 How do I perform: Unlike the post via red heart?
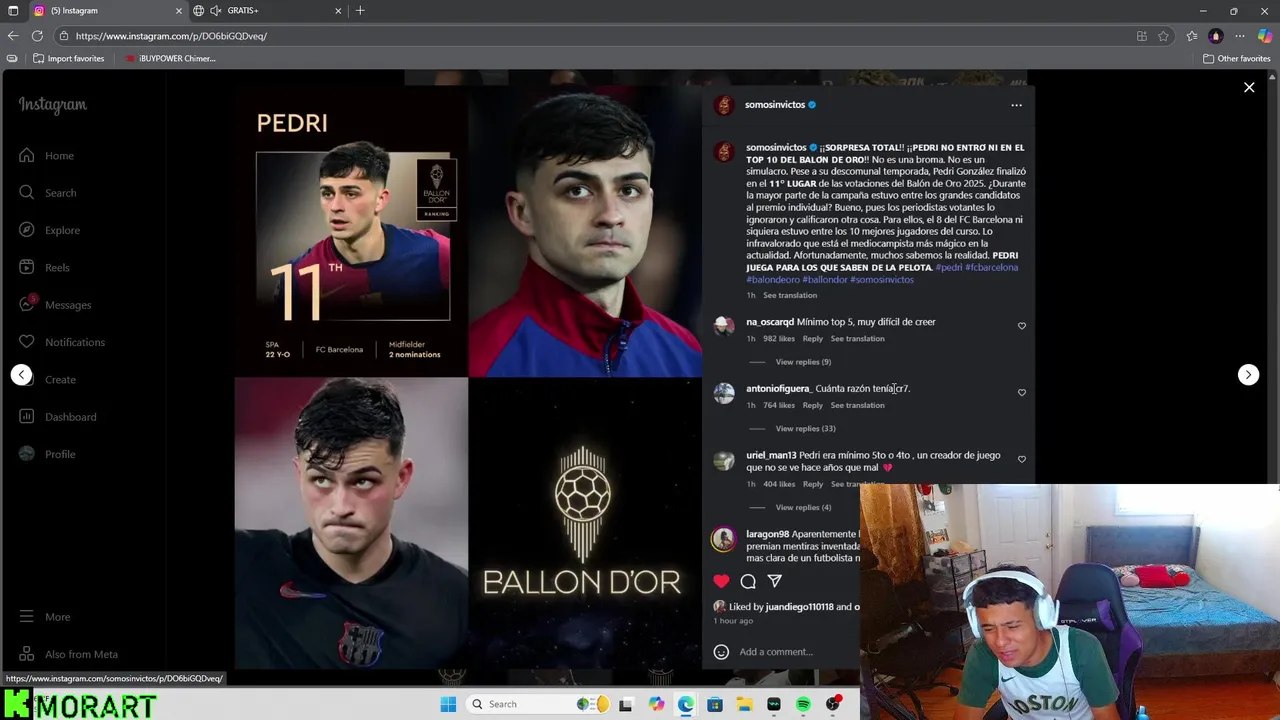721,581
